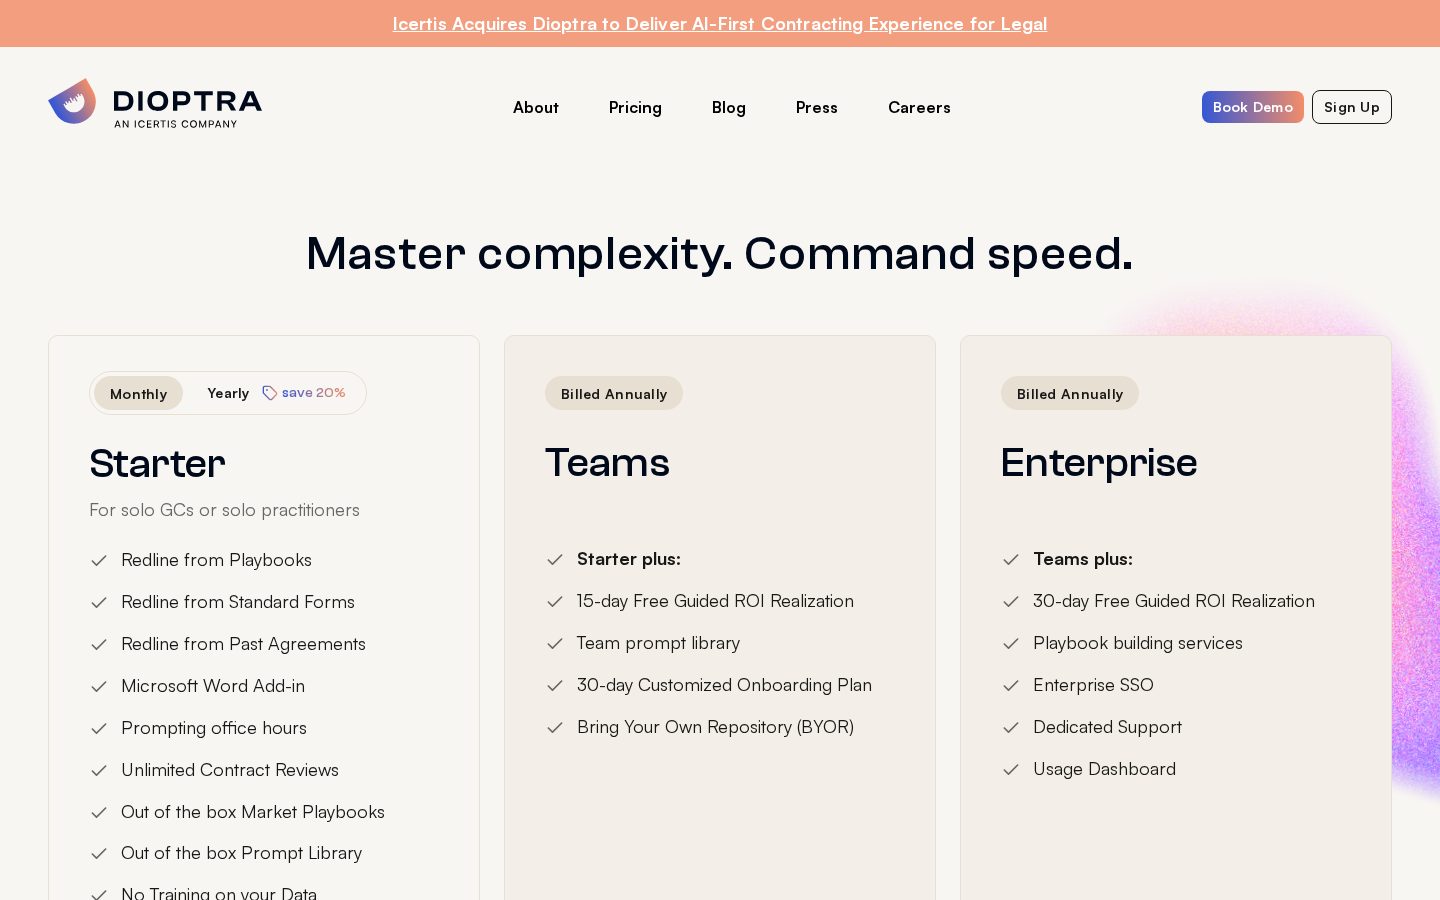The width and height of the screenshot is (1440, 900).
Task: Click the Sign Up button
Action: point(1352,107)
